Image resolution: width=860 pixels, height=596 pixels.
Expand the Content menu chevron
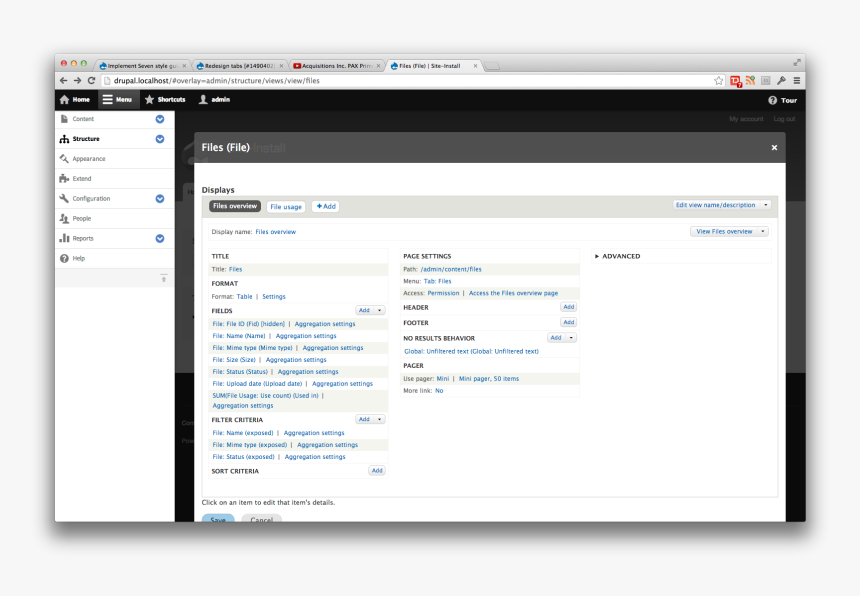[x=160, y=119]
